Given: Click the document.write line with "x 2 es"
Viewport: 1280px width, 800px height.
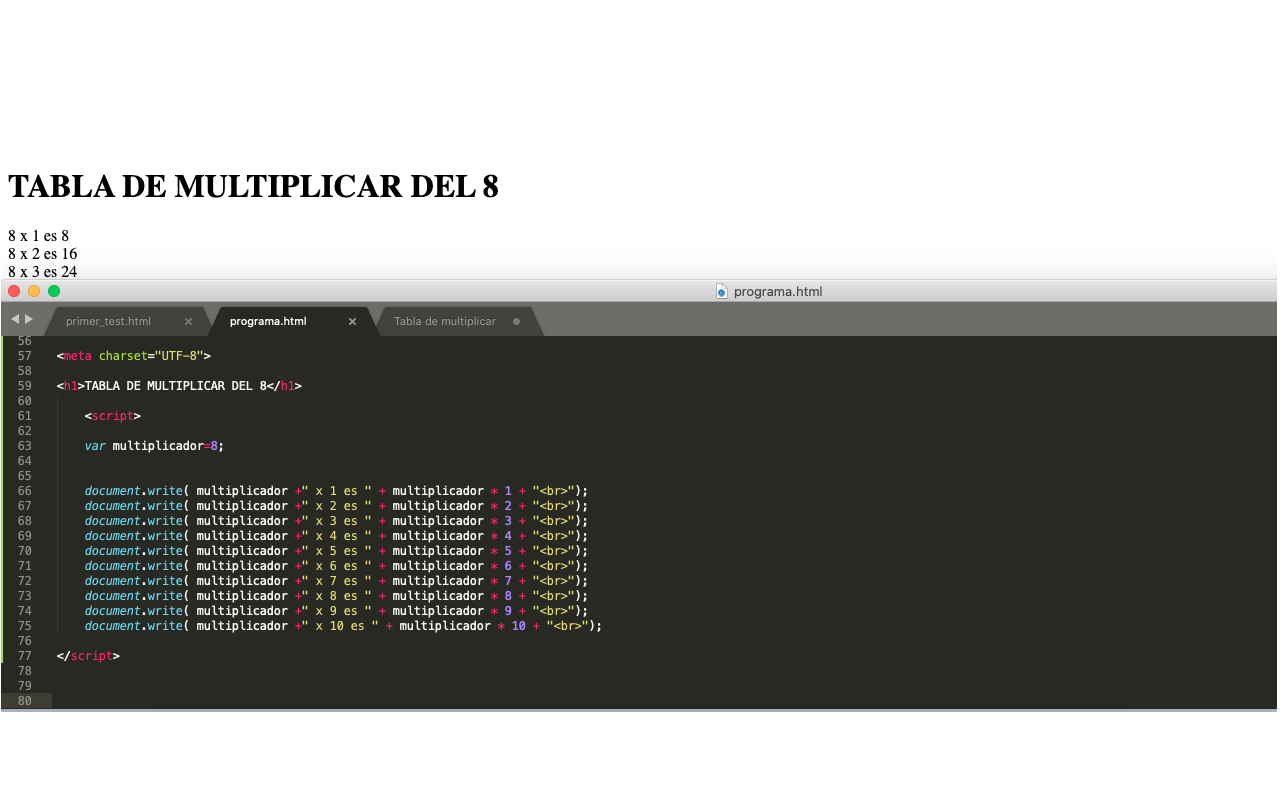Looking at the screenshot, I should (337, 505).
